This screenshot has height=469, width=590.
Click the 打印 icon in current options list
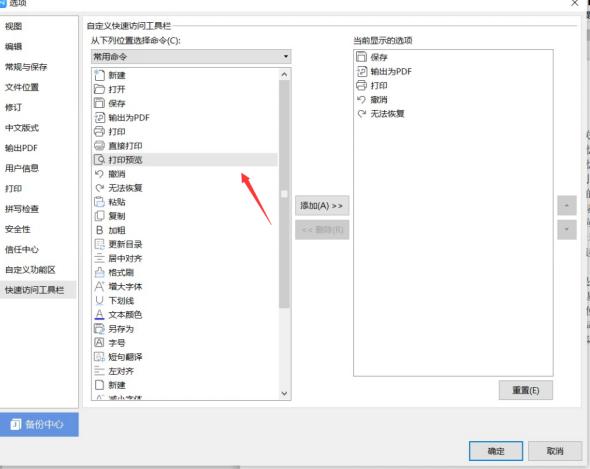[361, 85]
